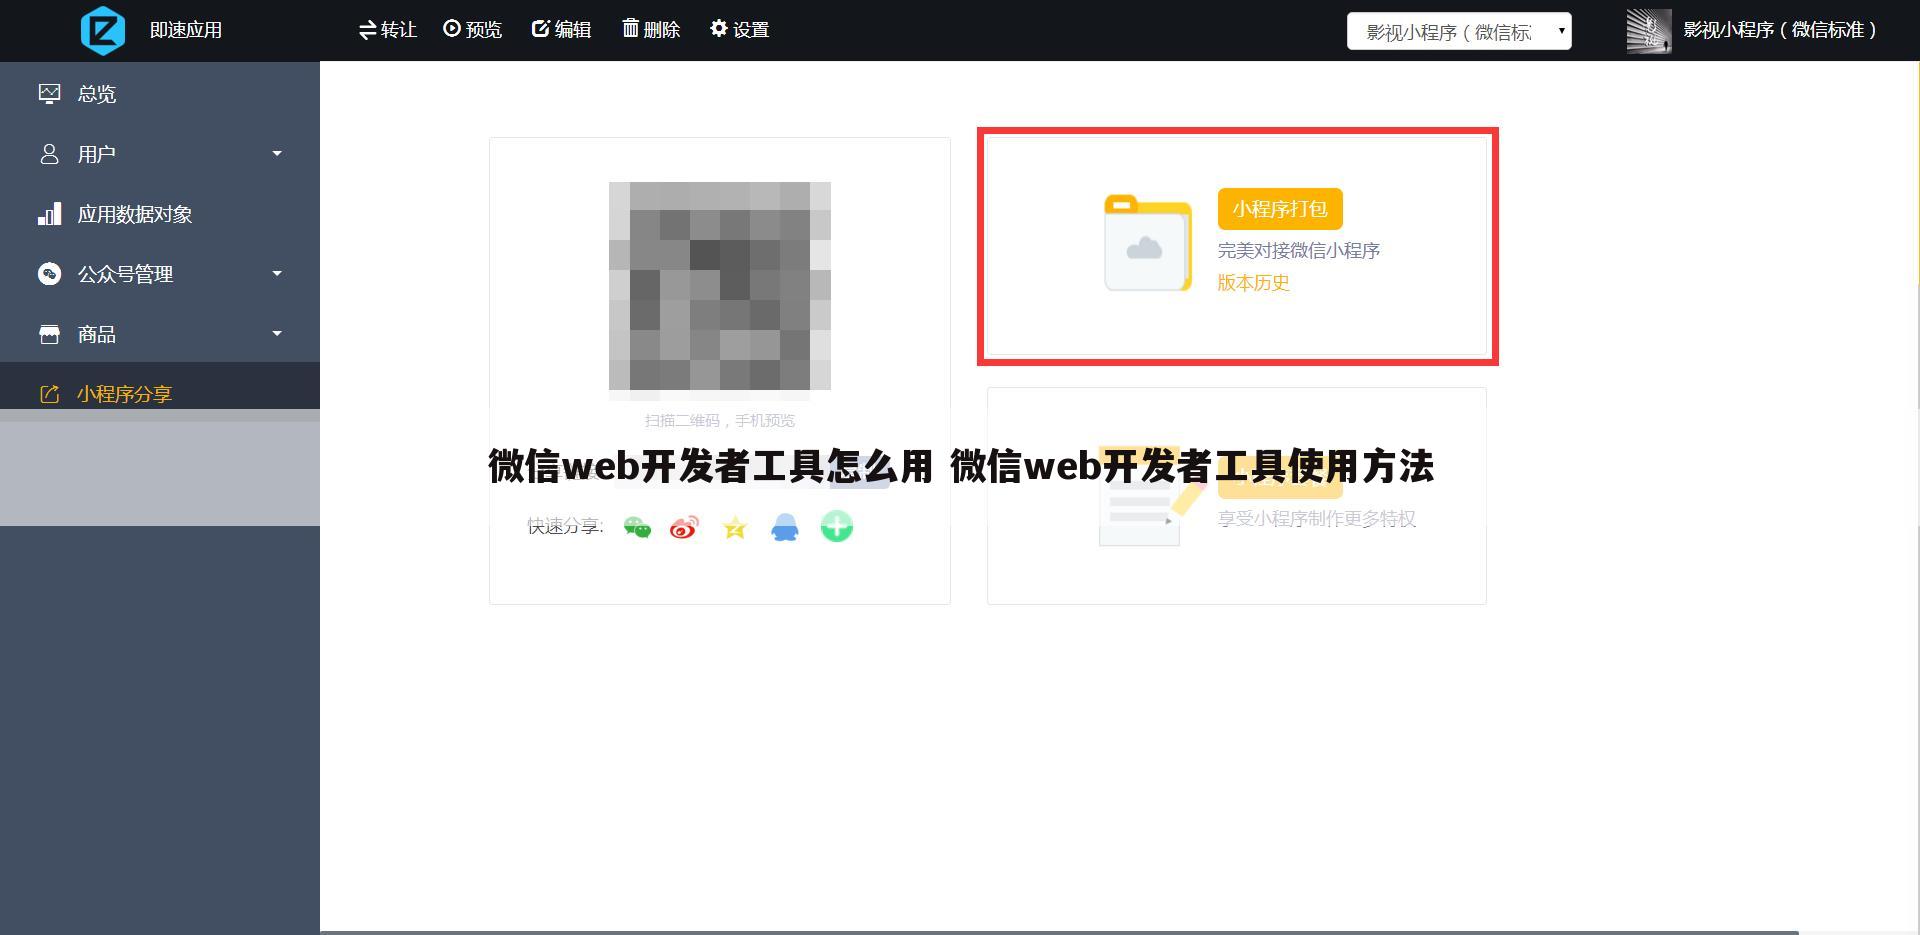Select the 公众号管理 icon
This screenshot has width=1920, height=935.
click(49, 274)
